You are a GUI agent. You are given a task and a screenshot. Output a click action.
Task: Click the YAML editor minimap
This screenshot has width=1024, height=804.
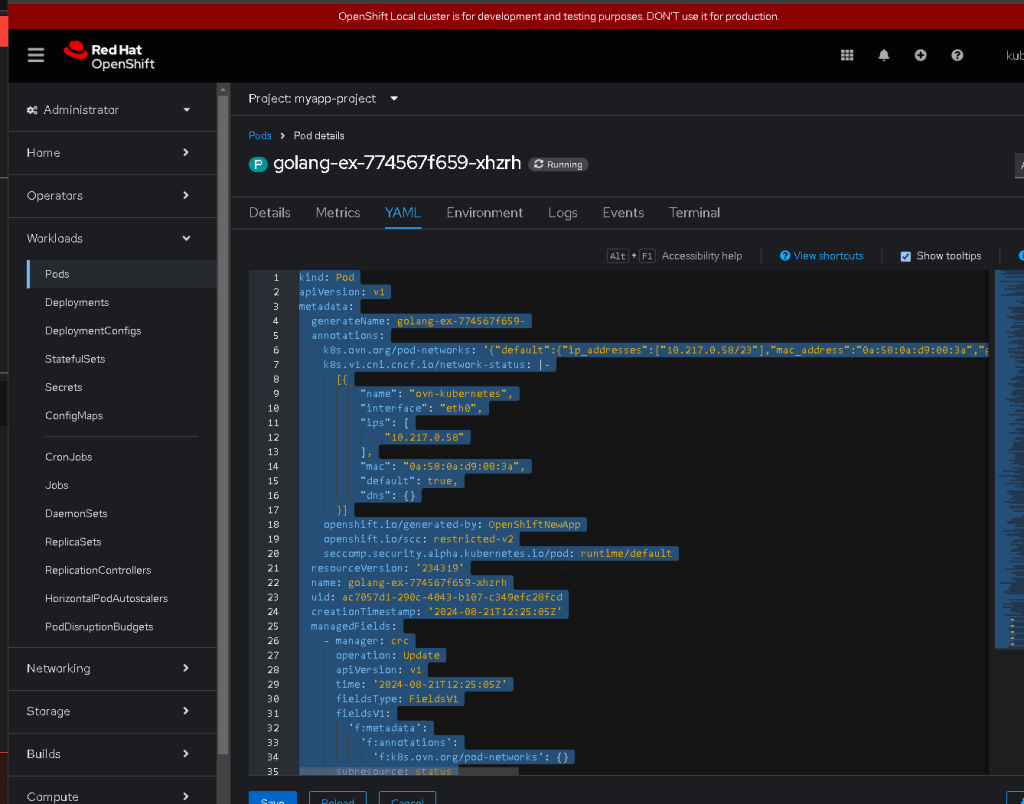click(x=1009, y=459)
